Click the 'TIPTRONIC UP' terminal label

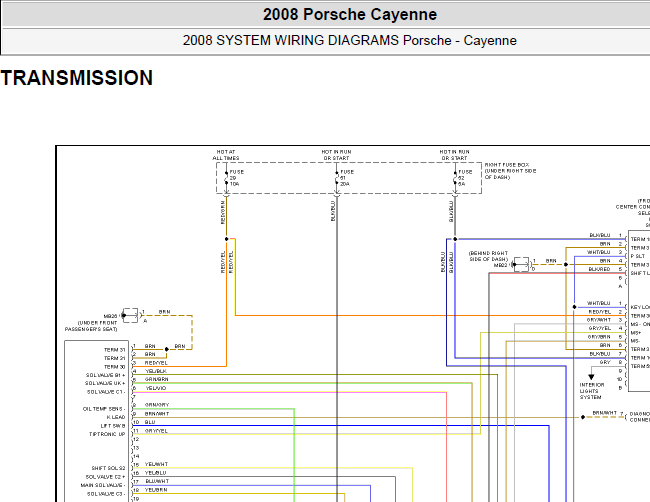click(x=107, y=434)
